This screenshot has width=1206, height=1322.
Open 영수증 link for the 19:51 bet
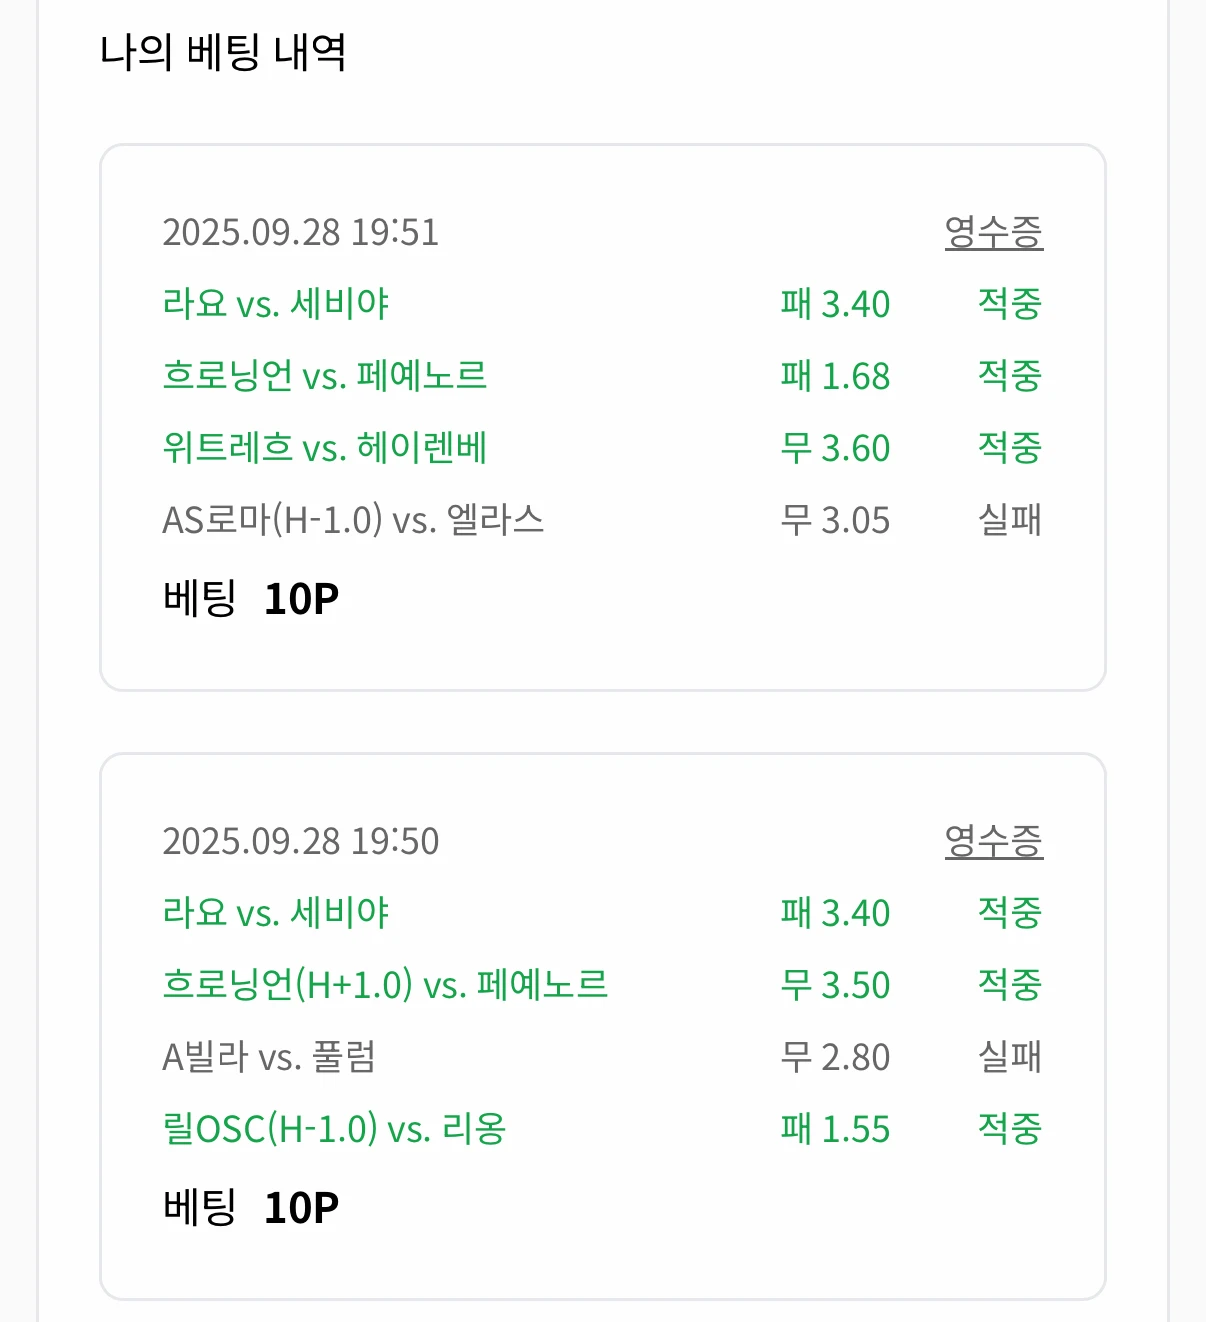click(993, 232)
